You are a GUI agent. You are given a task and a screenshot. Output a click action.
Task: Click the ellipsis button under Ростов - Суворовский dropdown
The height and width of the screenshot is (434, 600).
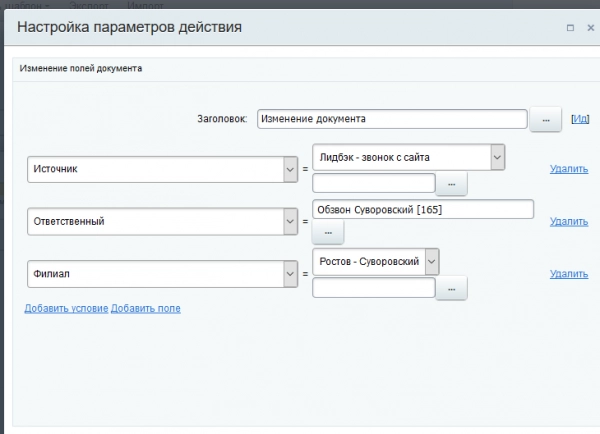pyautogui.click(x=452, y=288)
